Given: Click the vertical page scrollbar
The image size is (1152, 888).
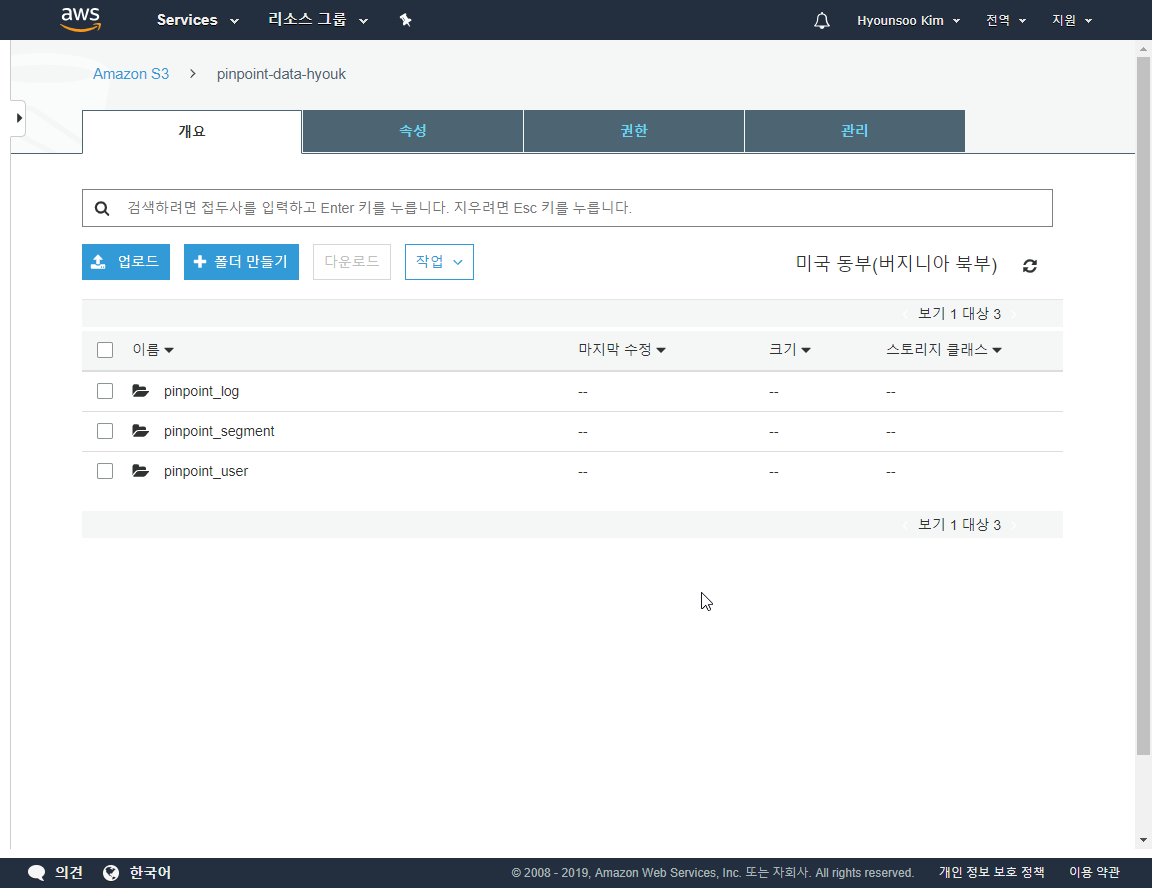Looking at the screenshot, I should tap(1143, 405).
